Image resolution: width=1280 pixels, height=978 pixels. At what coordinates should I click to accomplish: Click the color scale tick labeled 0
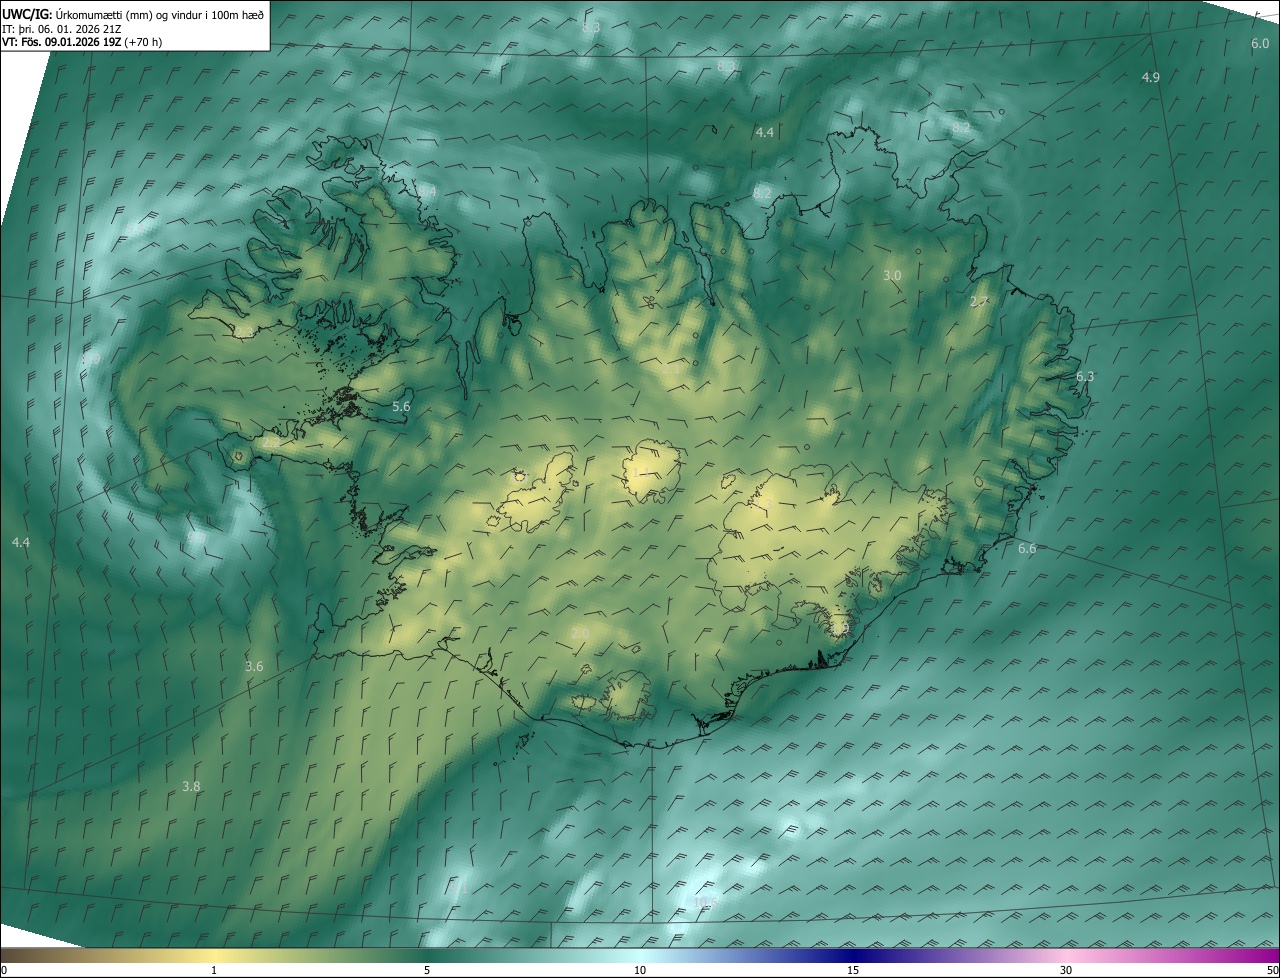point(4,970)
